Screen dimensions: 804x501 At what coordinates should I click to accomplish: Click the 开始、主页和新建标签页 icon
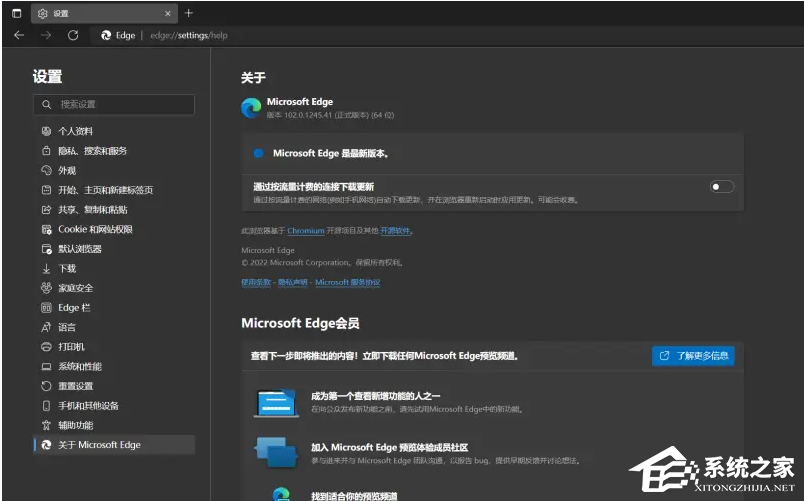46,190
